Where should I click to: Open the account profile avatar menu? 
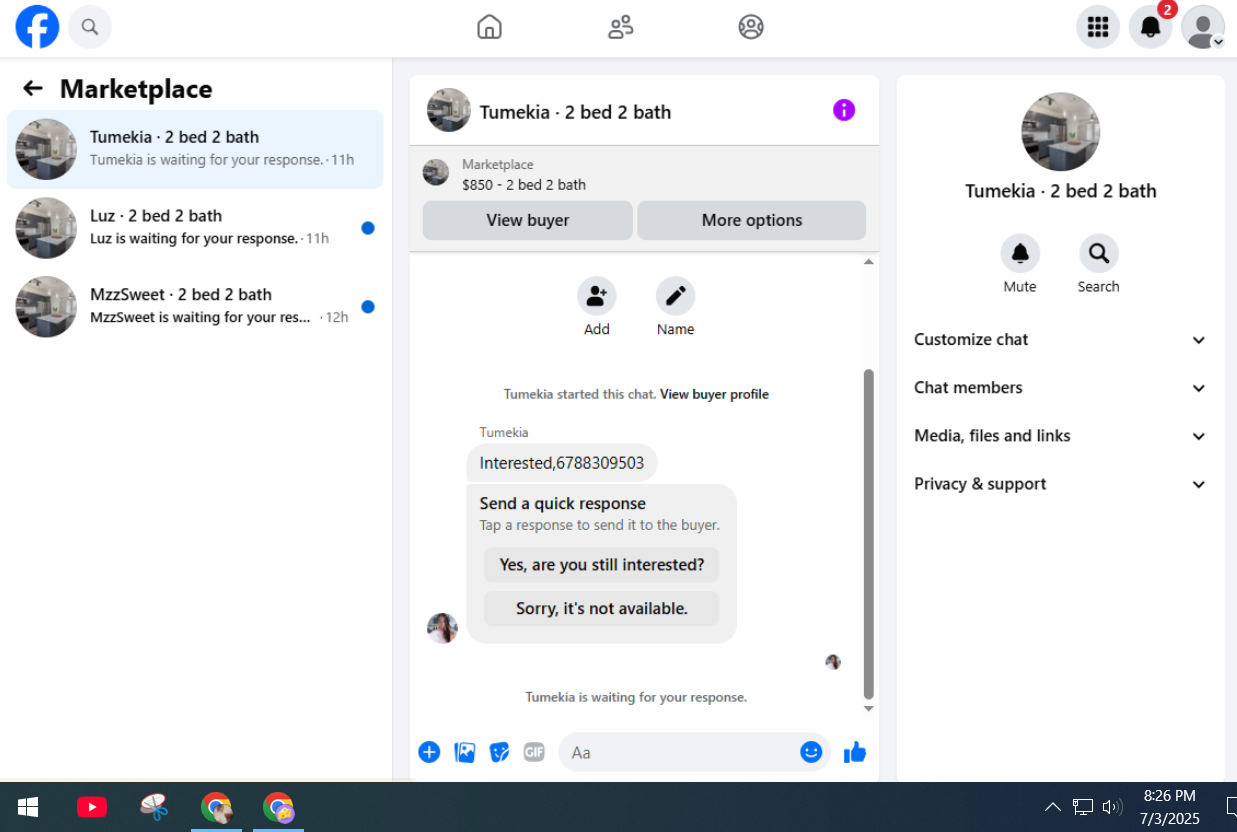click(x=1203, y=27)
